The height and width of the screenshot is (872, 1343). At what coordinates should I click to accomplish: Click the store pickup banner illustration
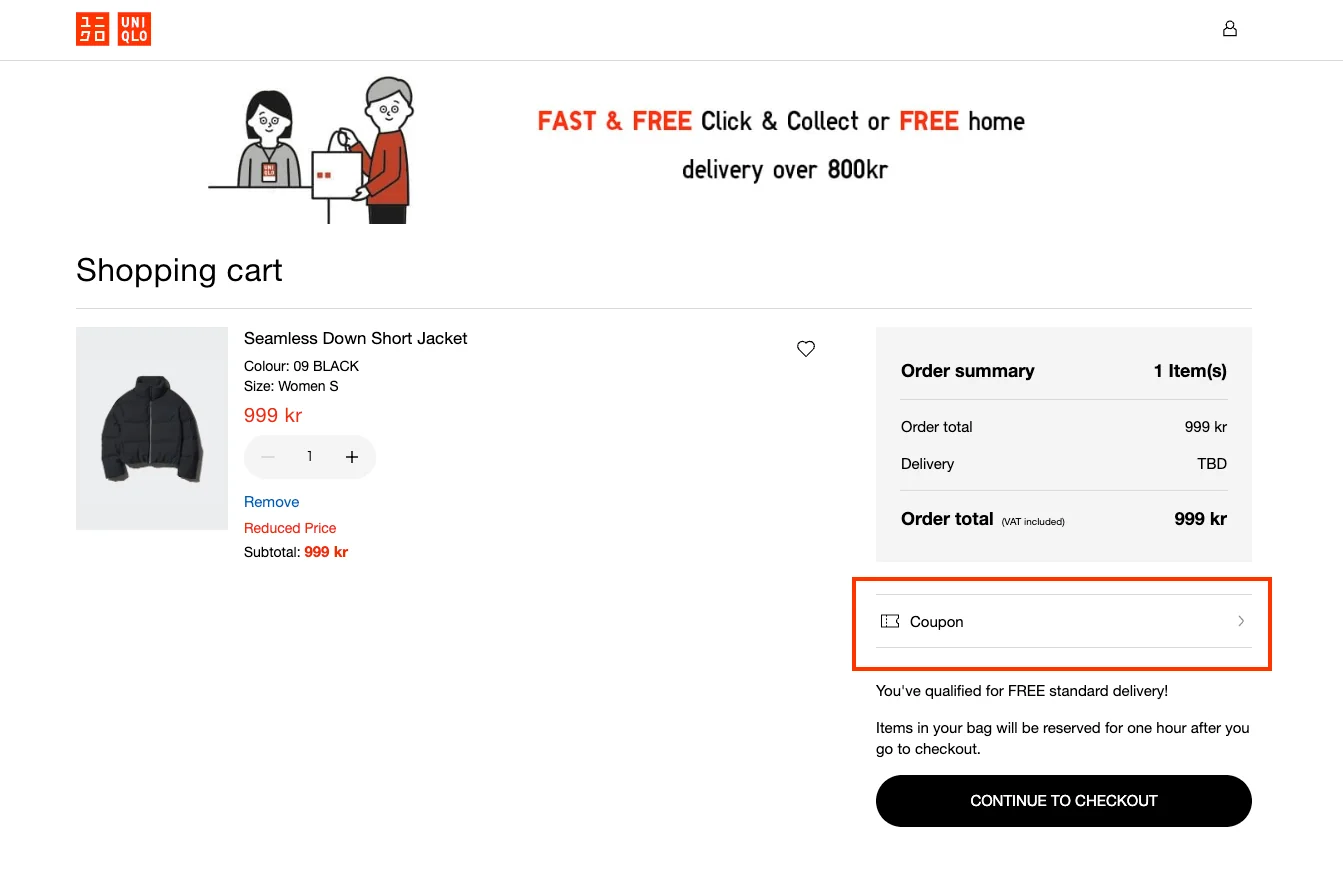[x=312, y=150]
